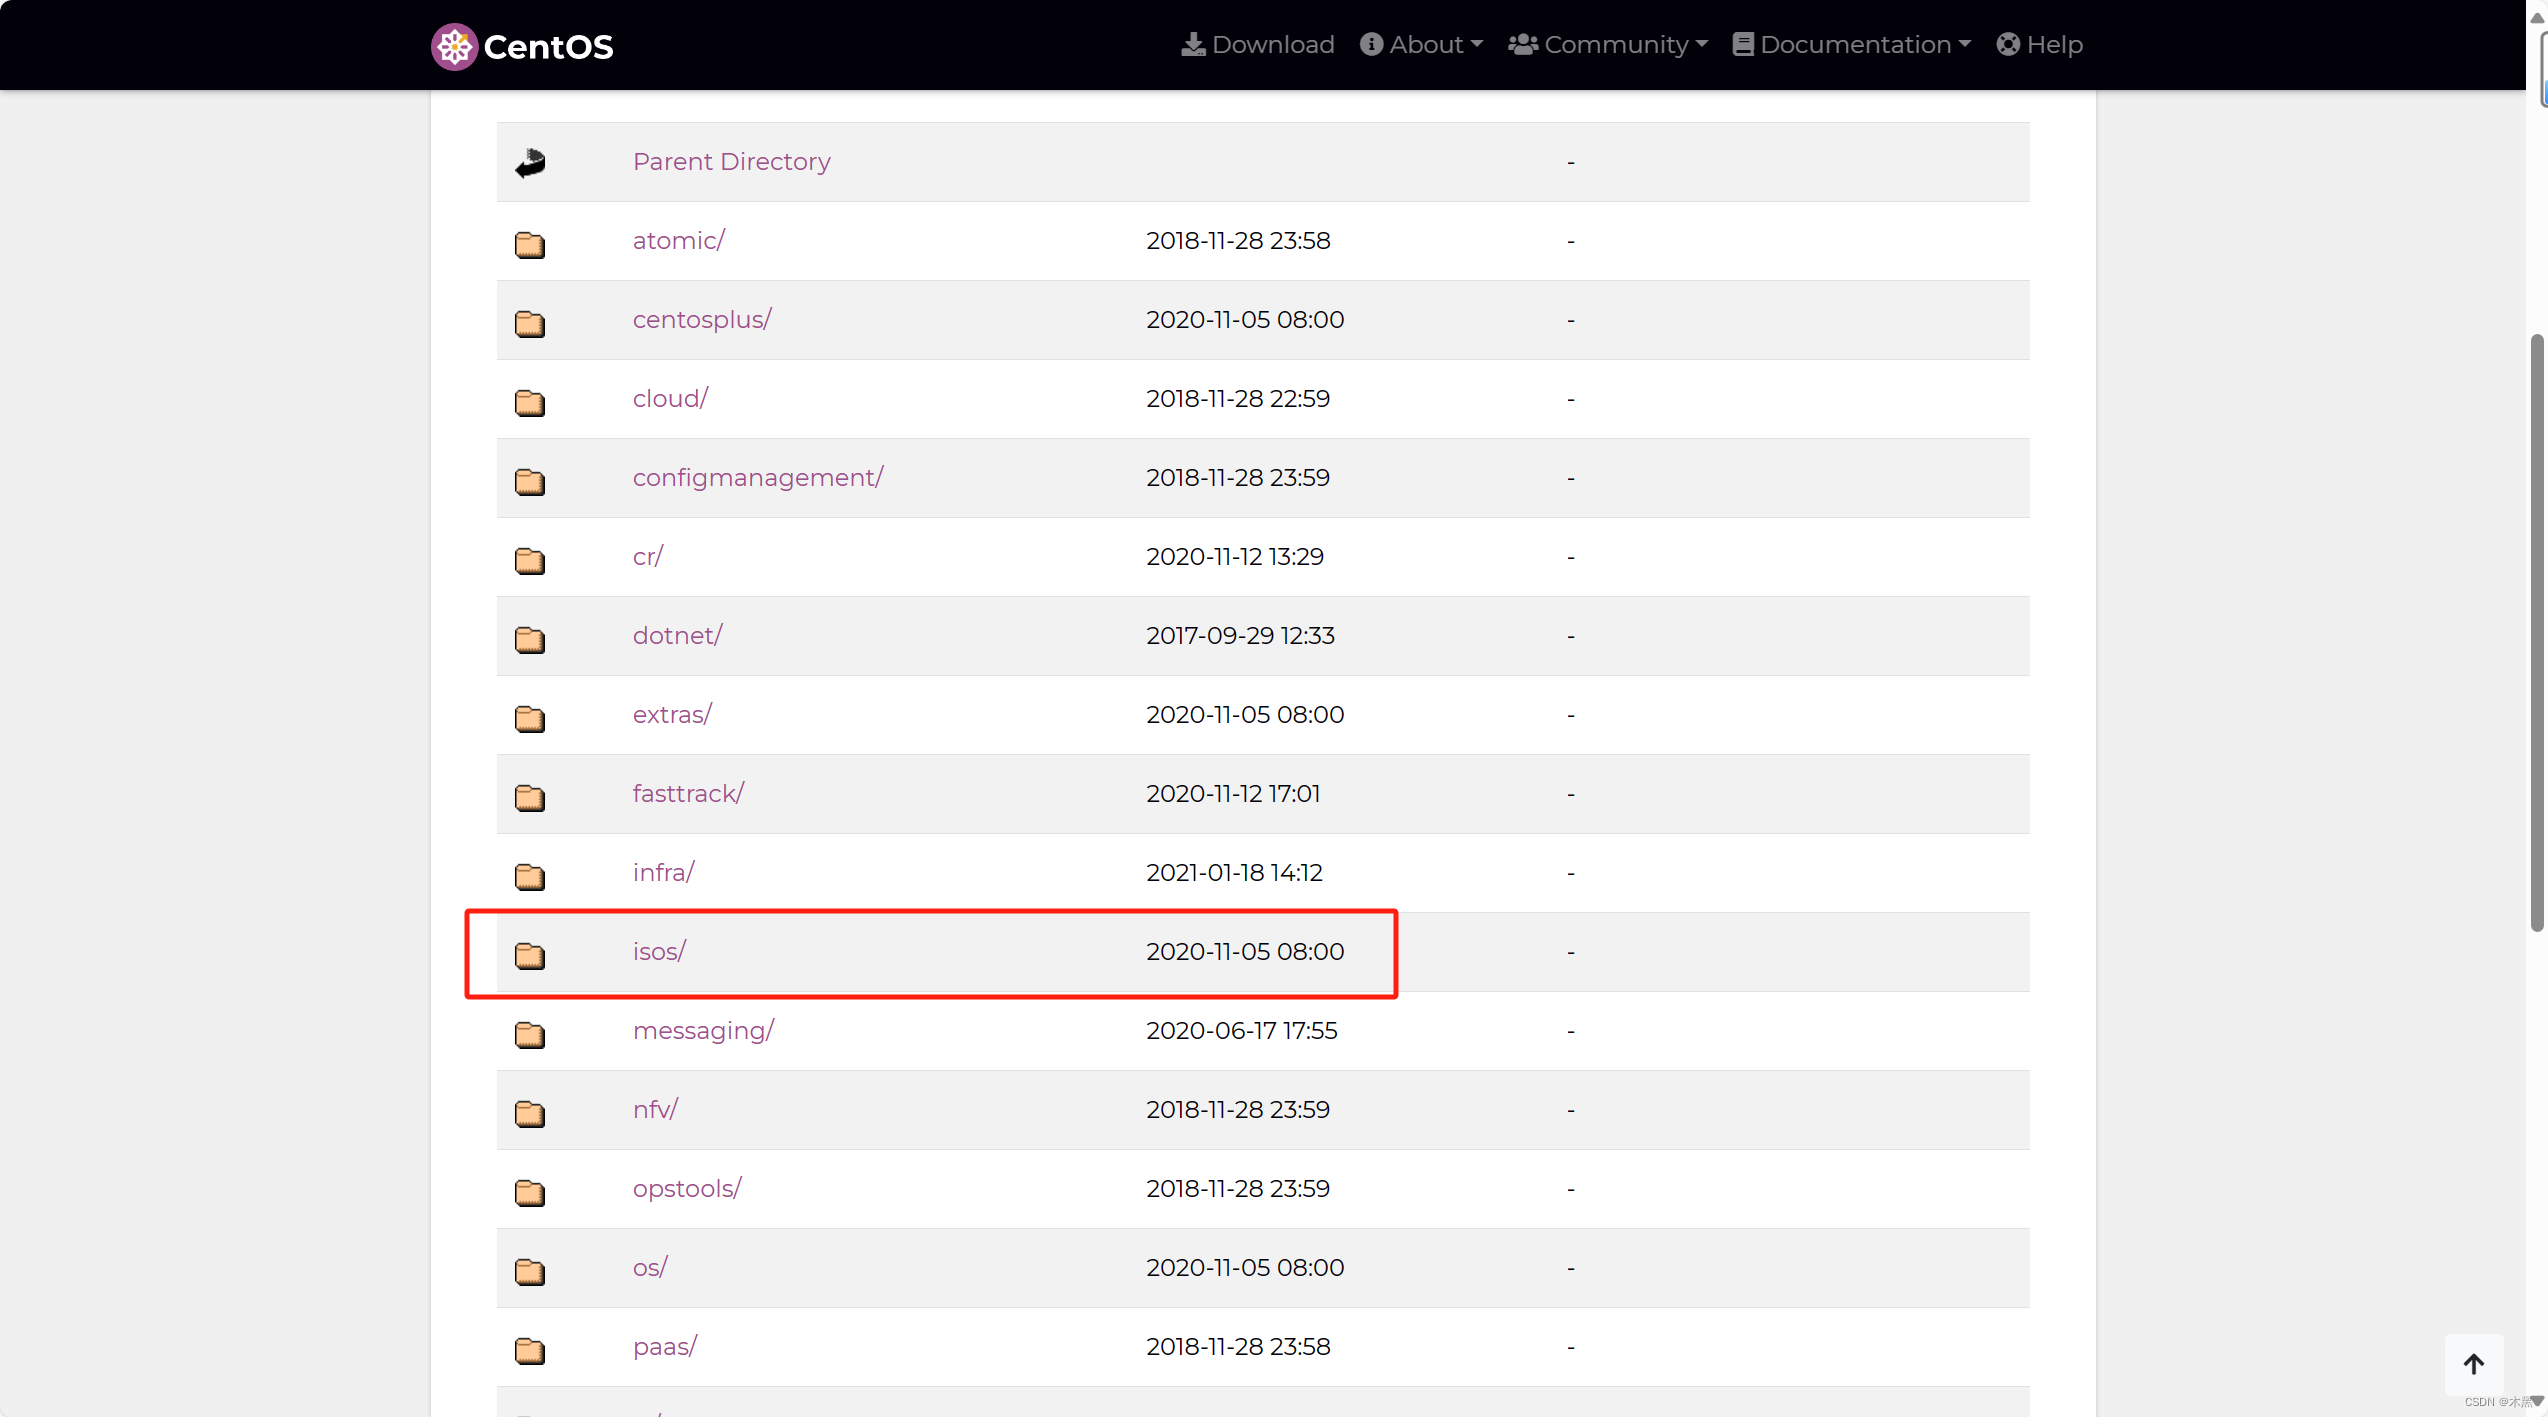
Task: Open the isos/ directory link
Action: 659,951
